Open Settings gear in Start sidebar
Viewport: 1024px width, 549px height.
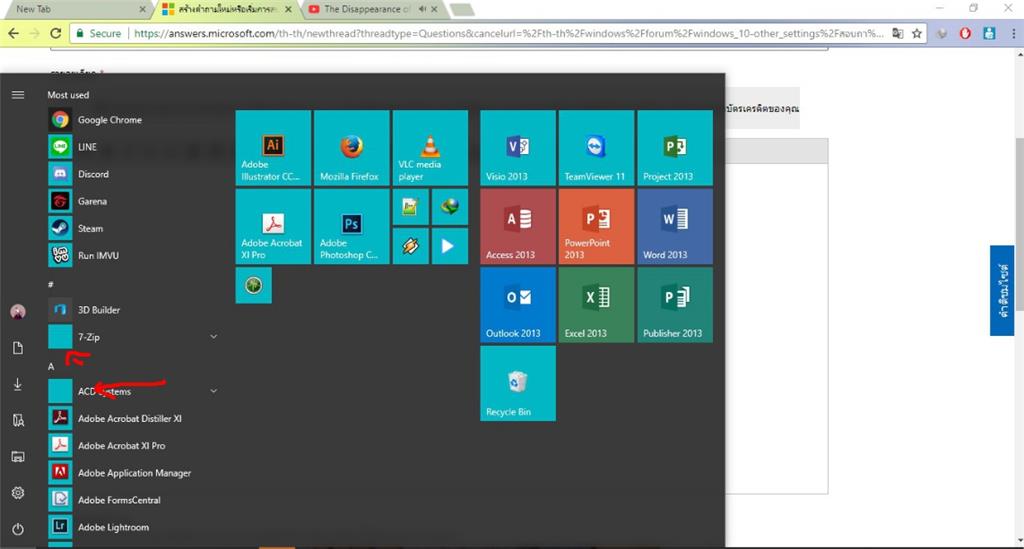(x=18, y=493)
